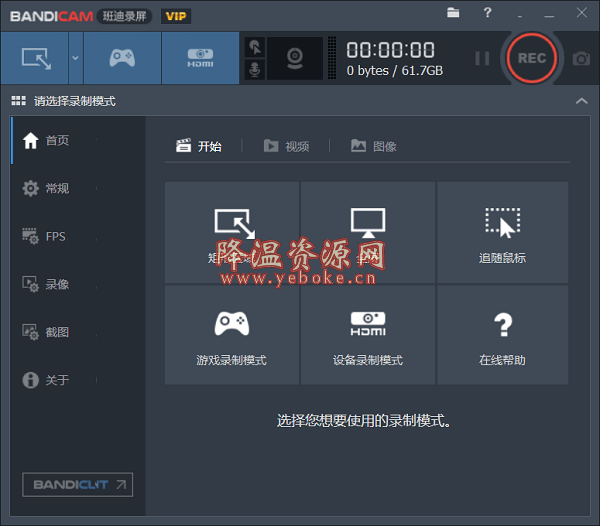The height and width of the screenshot is (526, 600).
Task: Choose the fullscreen recording tile
Action: (x=368, y=233)
